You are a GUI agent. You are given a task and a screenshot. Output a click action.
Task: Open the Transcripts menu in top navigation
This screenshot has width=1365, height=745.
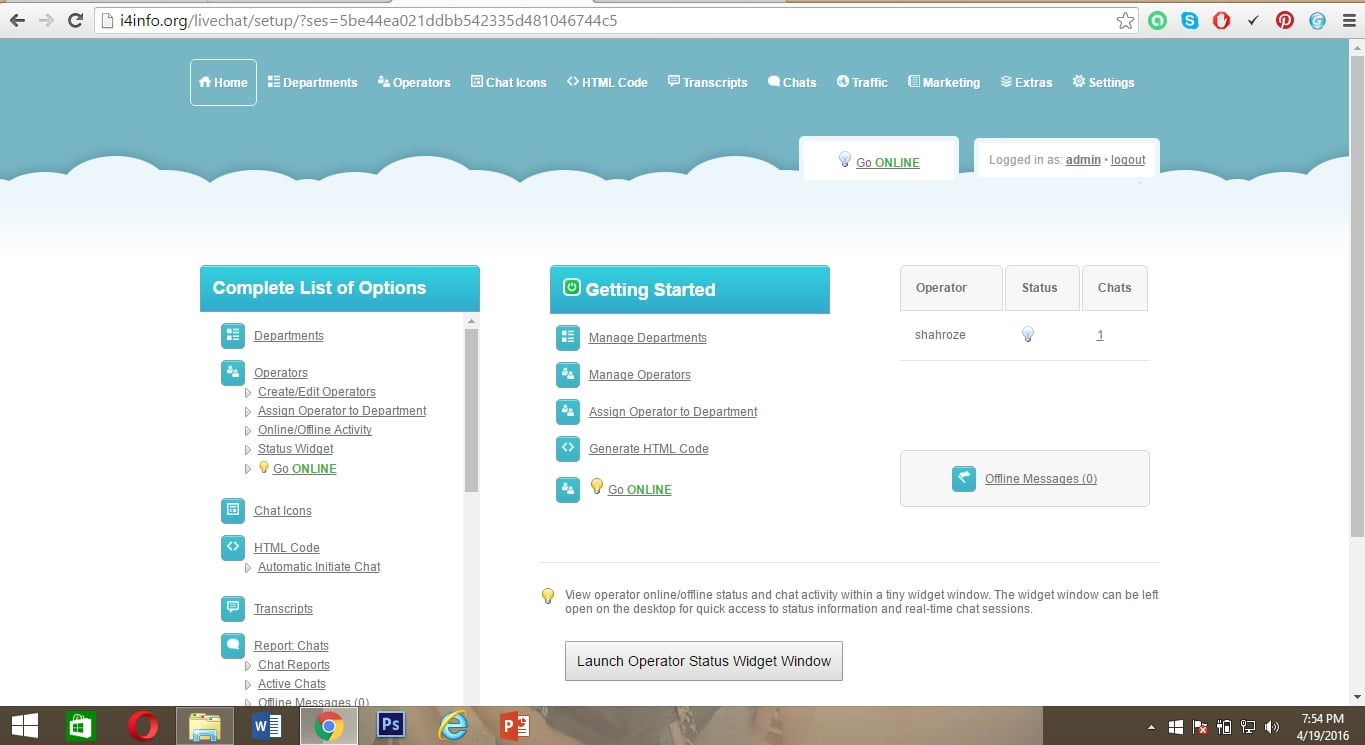(x=707, y=82)
